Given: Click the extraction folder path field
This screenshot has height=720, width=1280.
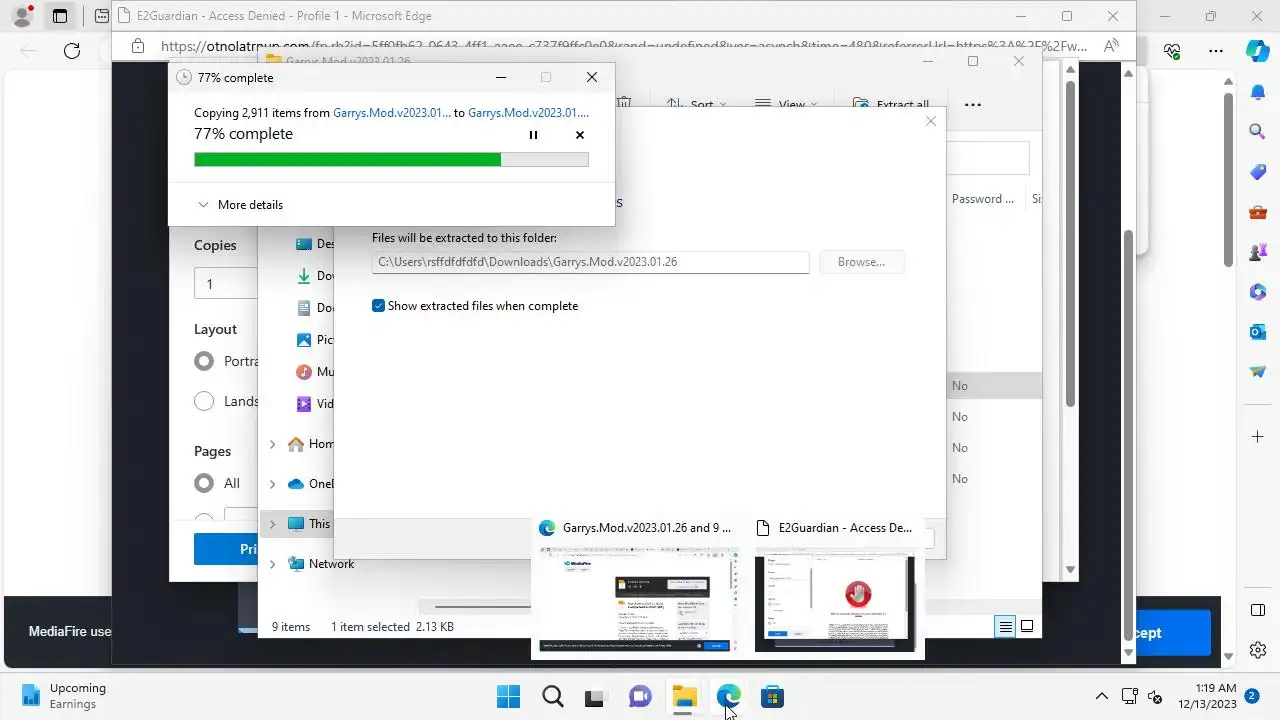Looking at the screenshot, I should click(590, 262).
